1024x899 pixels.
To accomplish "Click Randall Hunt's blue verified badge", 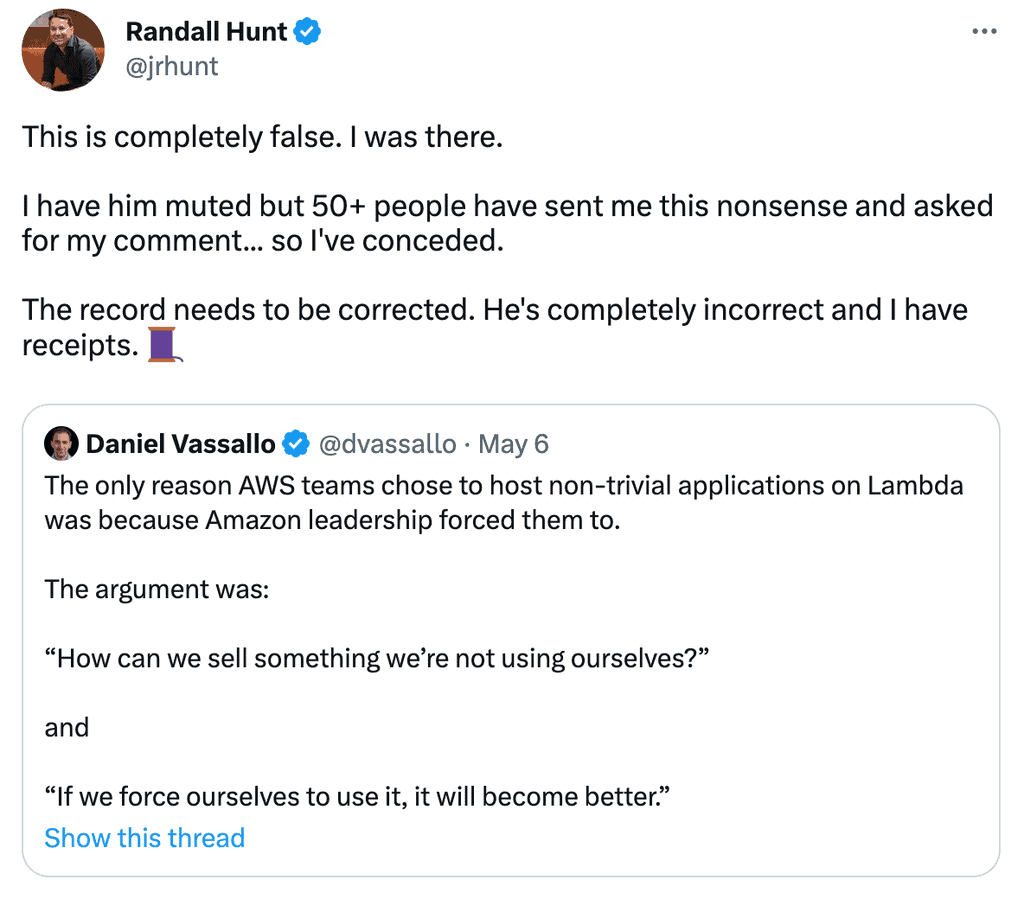I will pos(306,32).
